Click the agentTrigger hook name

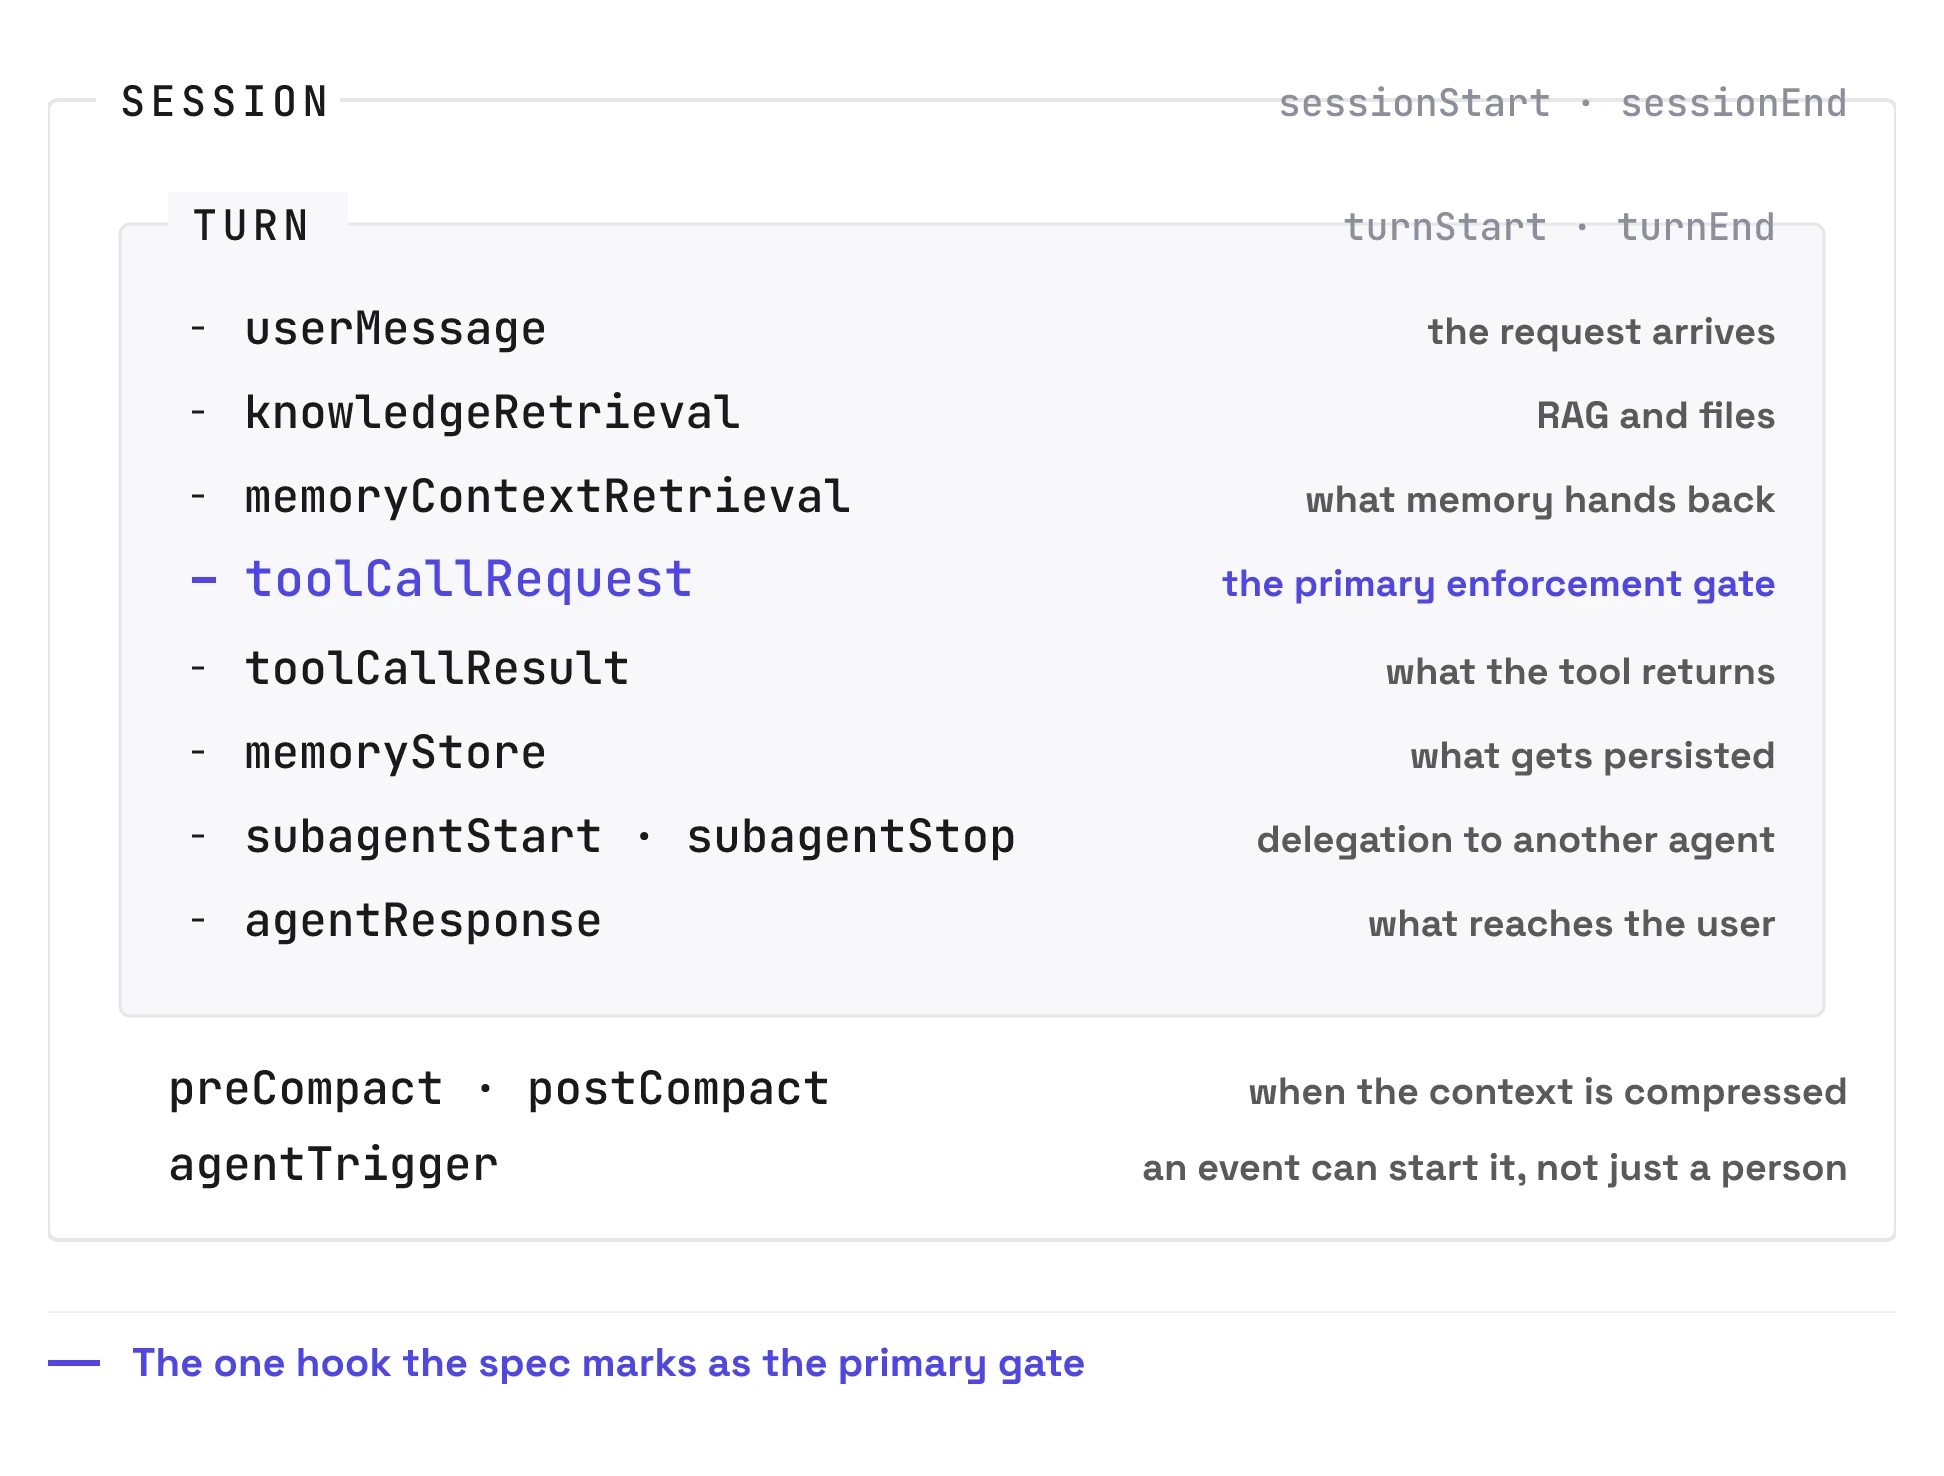pyautogui.click(x=333, y=1165)
